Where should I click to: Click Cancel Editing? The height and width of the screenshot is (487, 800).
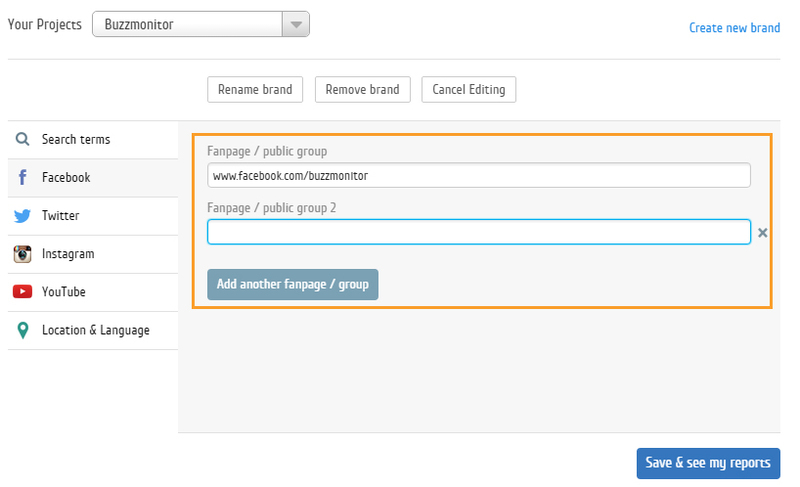click(469, 89)
